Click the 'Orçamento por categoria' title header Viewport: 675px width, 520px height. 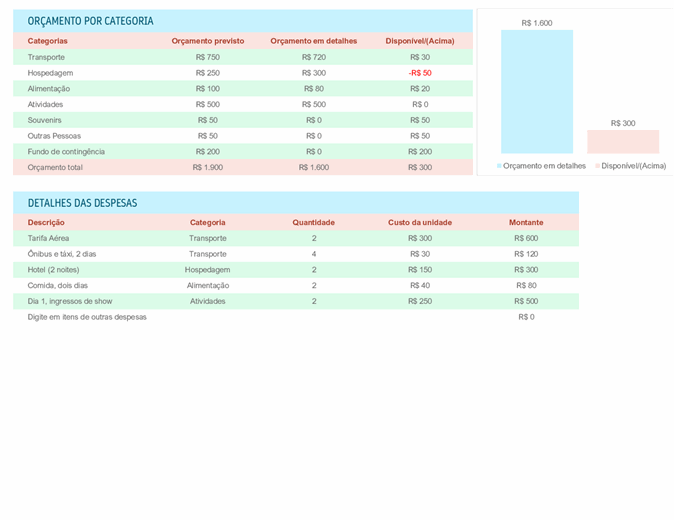pos(91,21)
